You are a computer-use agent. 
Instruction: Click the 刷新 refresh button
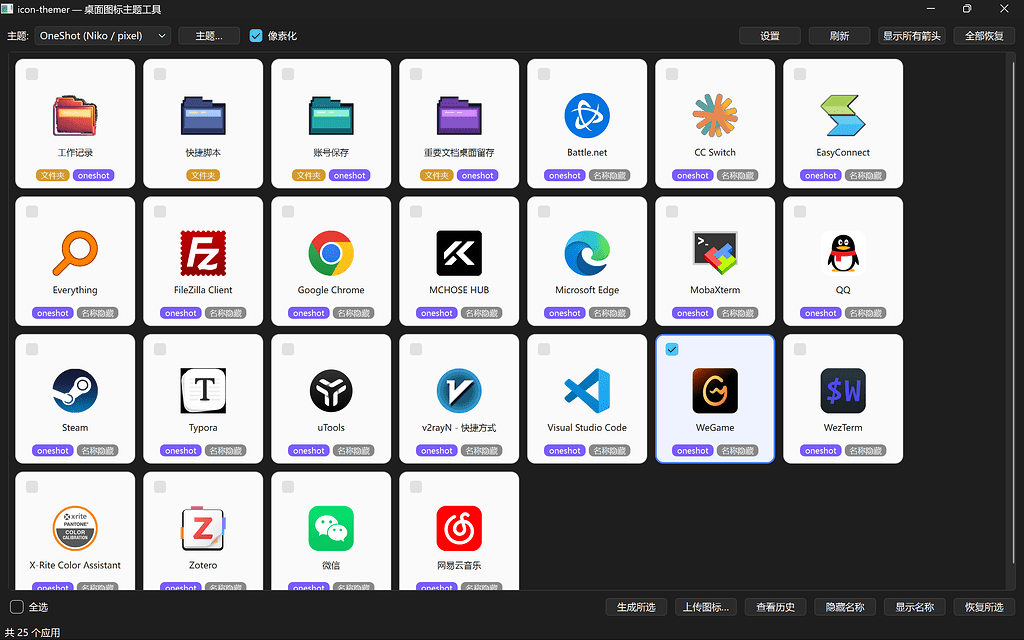839,36
